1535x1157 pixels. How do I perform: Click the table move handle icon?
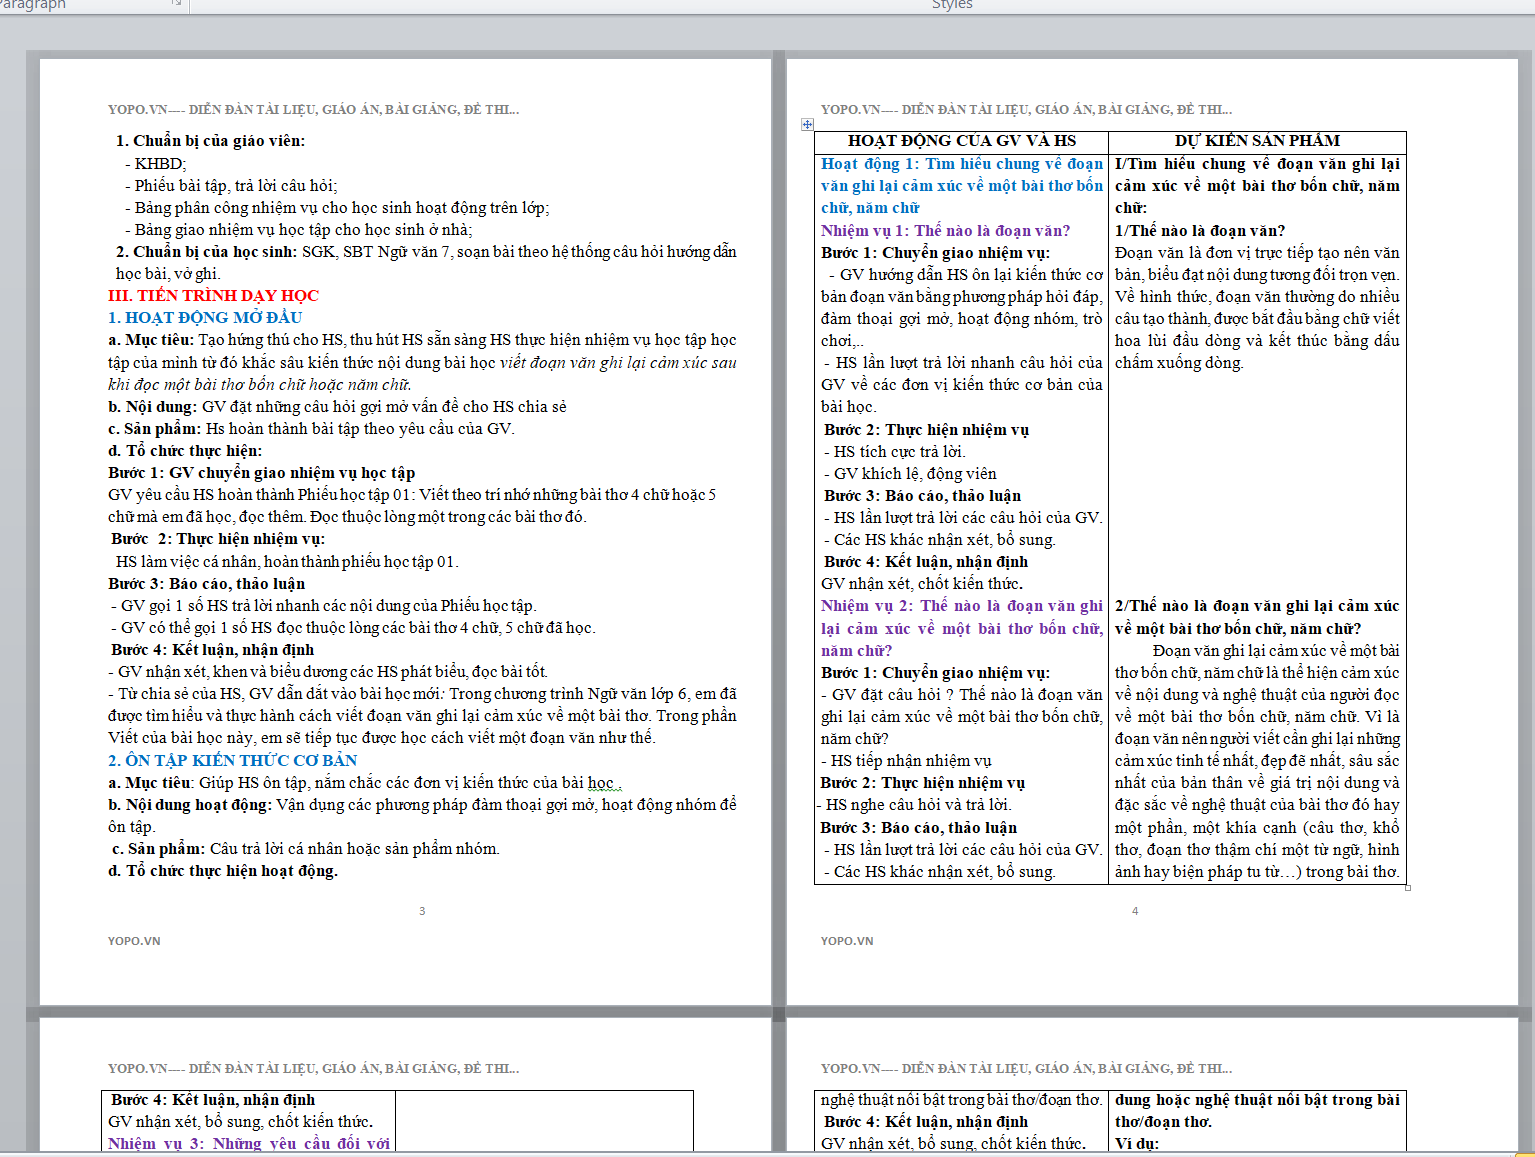(807, 124)
